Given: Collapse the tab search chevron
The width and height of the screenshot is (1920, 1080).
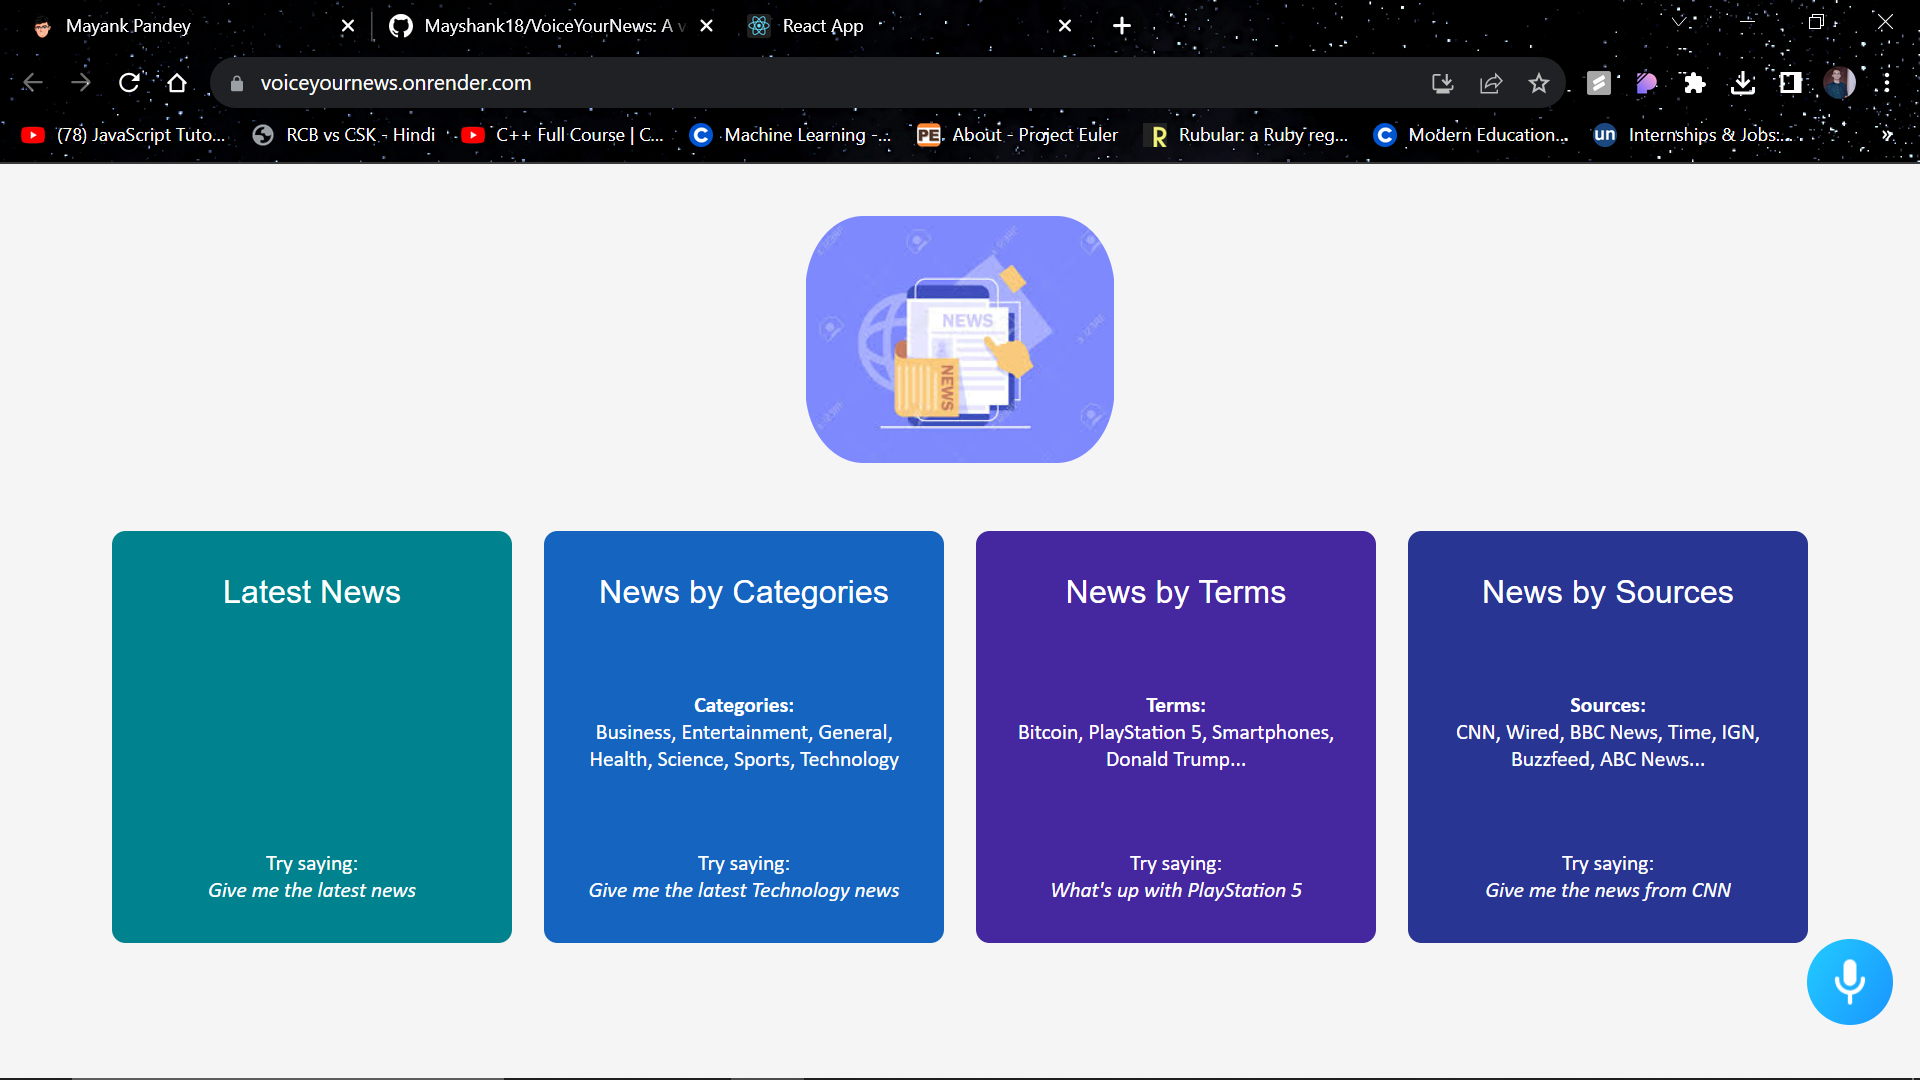Looking at the screenshot, I should click(x=1680, y=21).
